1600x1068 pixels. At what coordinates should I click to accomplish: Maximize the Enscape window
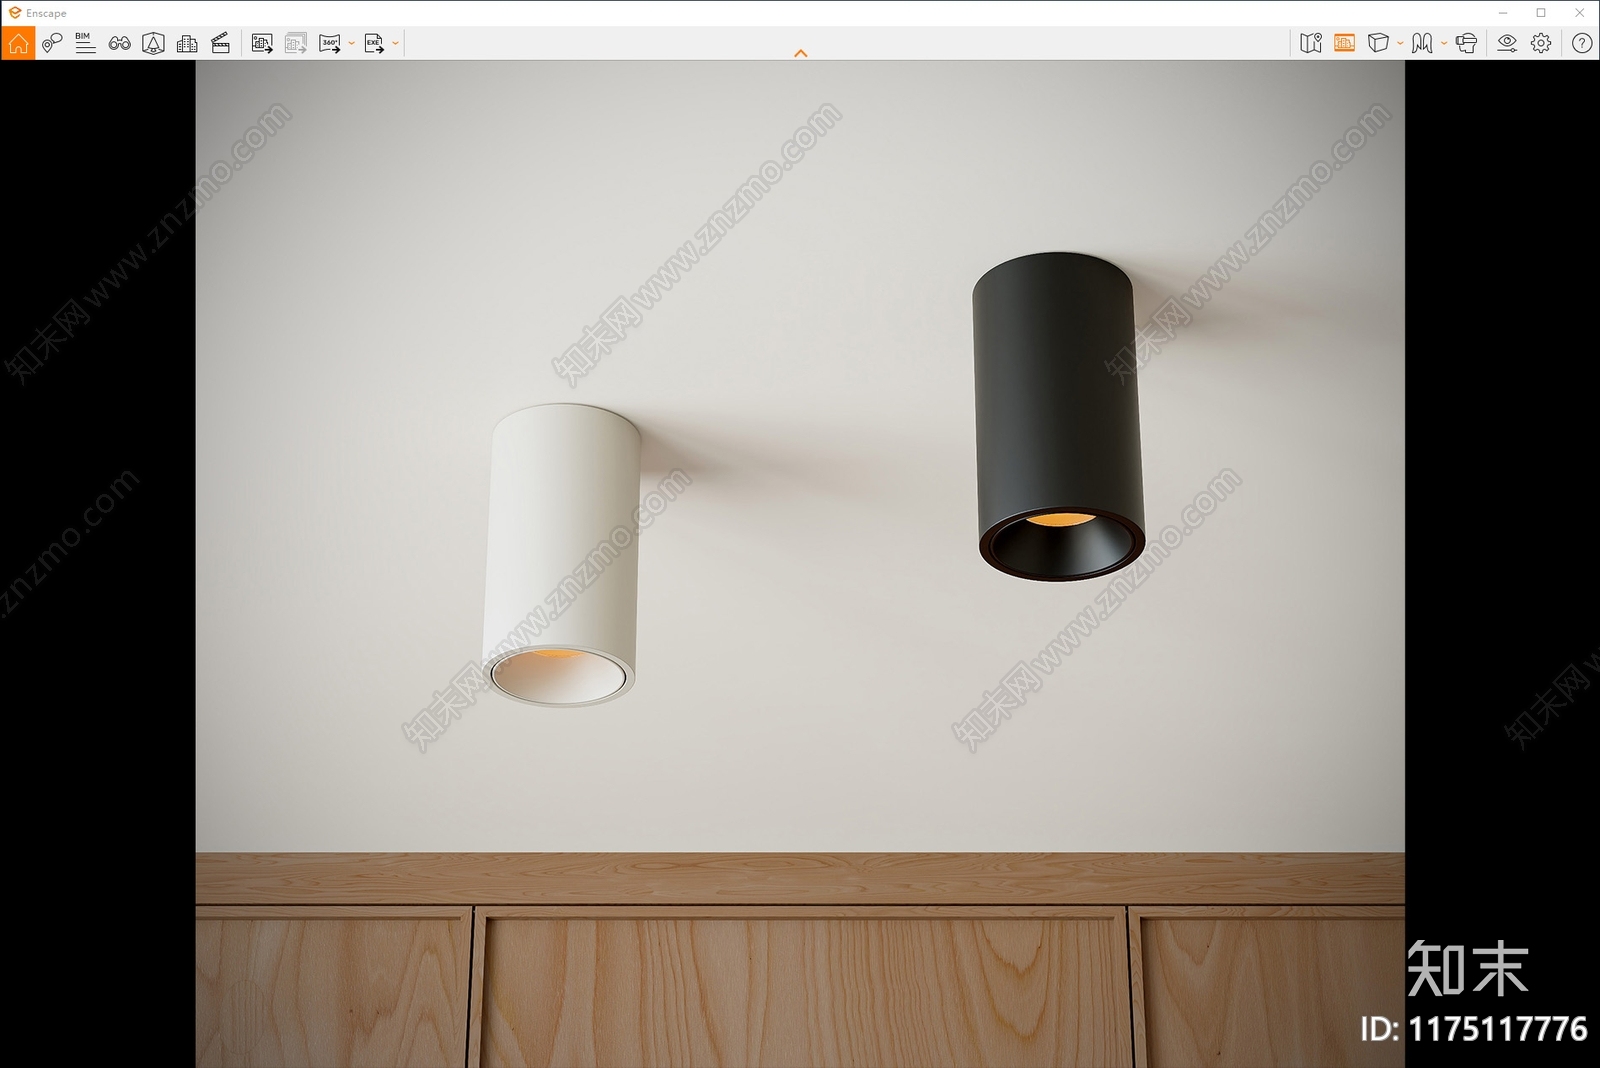(x=1541, y=13)
